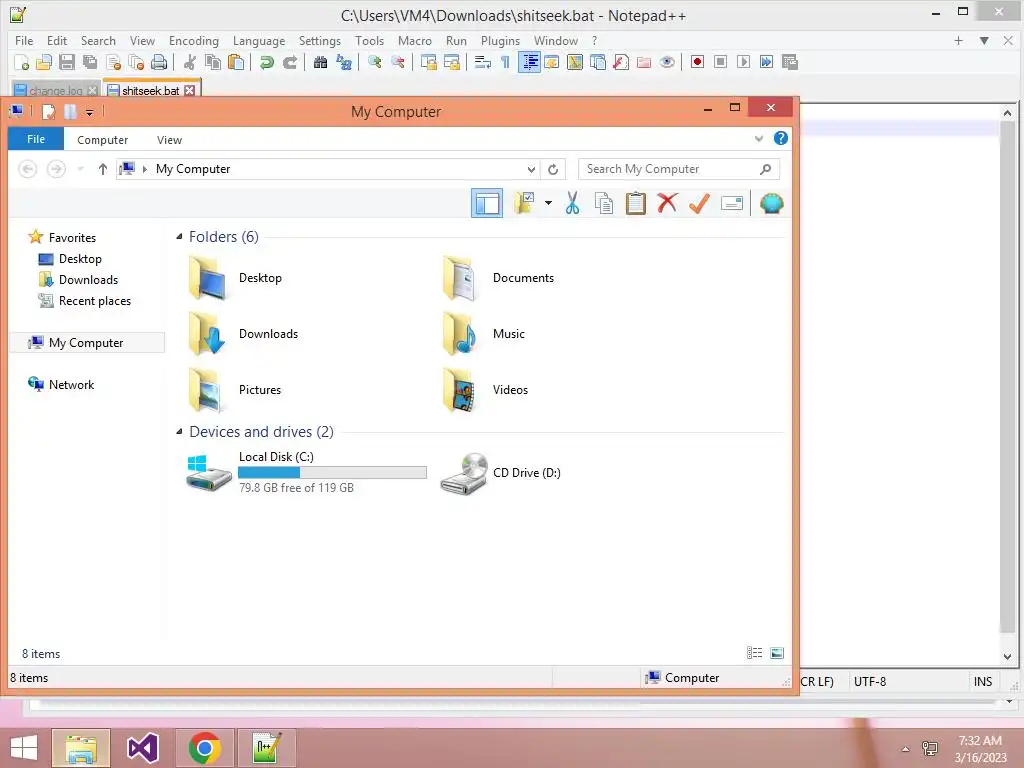Toggle Show All Characters pilcrow icon
The height and width of the screenshot is (768, 1024).
[505, 62]
